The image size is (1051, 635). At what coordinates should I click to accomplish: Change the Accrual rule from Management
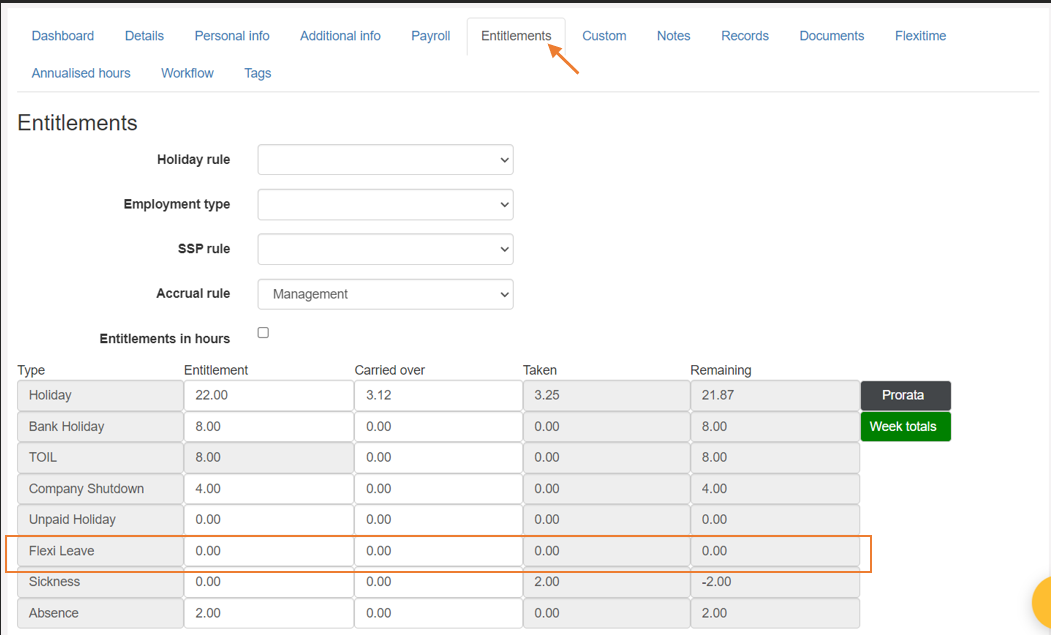coord(385,294)
